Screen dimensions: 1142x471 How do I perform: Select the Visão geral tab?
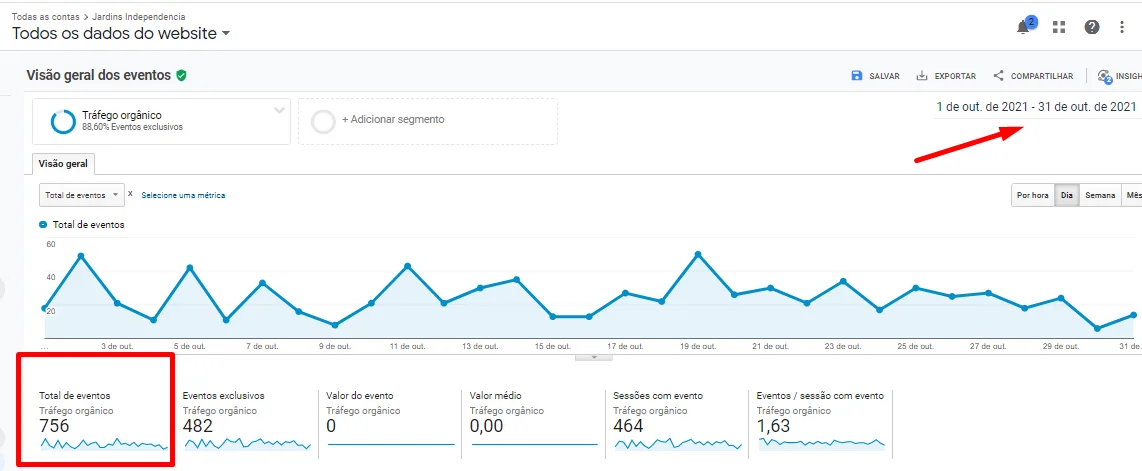(x=62, y=164)
